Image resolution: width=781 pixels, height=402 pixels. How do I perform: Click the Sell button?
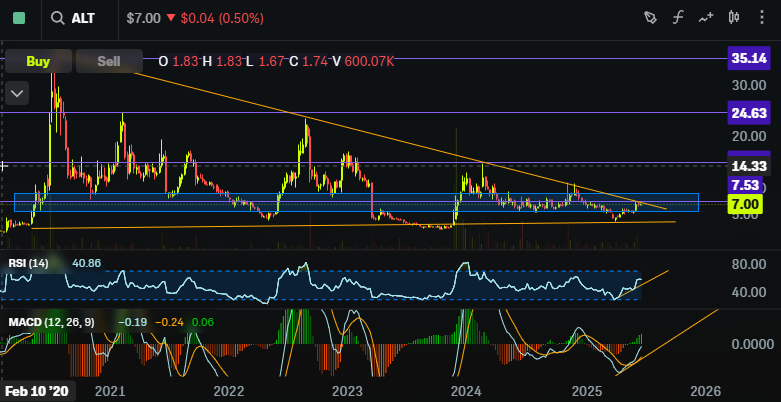click(x=109, y=61)
